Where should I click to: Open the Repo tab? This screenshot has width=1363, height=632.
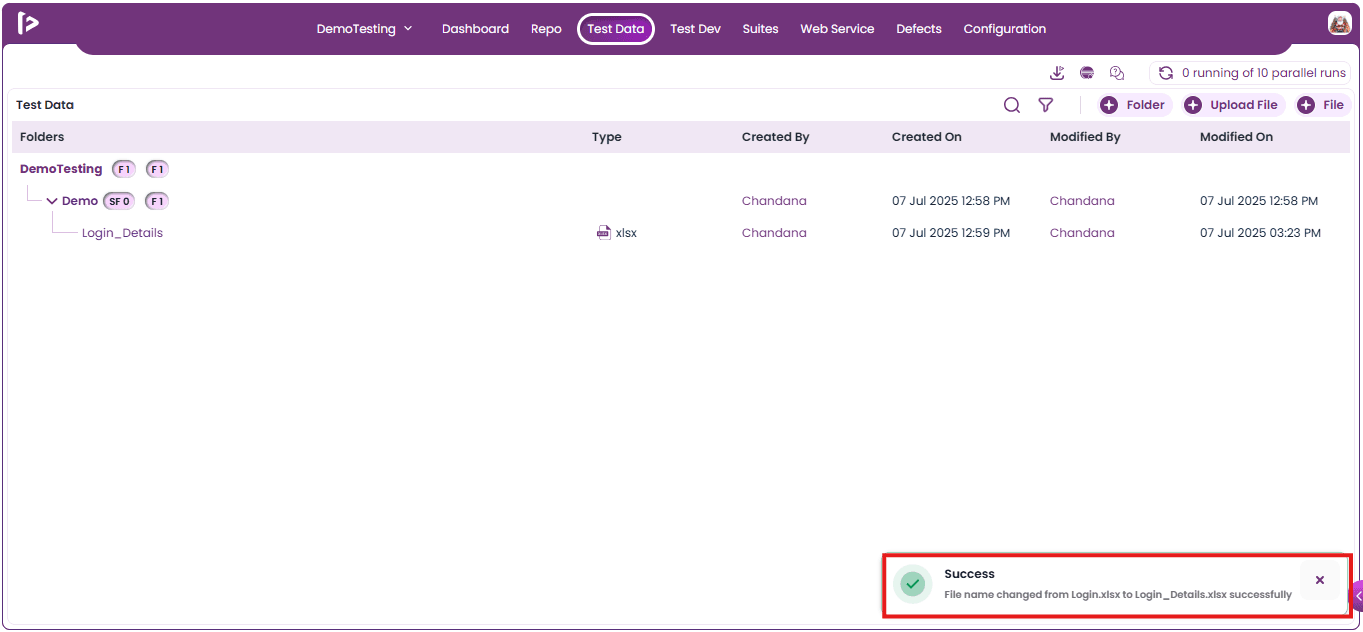coord(546,29)
